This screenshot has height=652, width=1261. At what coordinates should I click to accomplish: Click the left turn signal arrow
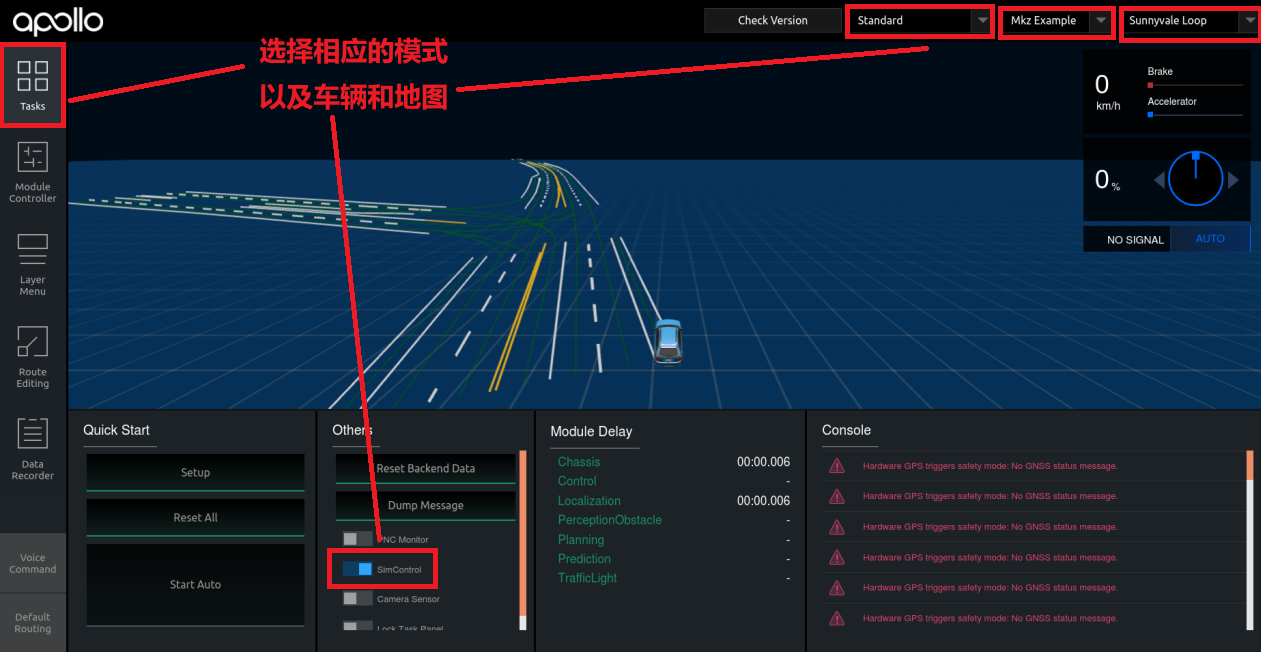(1159, 180)
